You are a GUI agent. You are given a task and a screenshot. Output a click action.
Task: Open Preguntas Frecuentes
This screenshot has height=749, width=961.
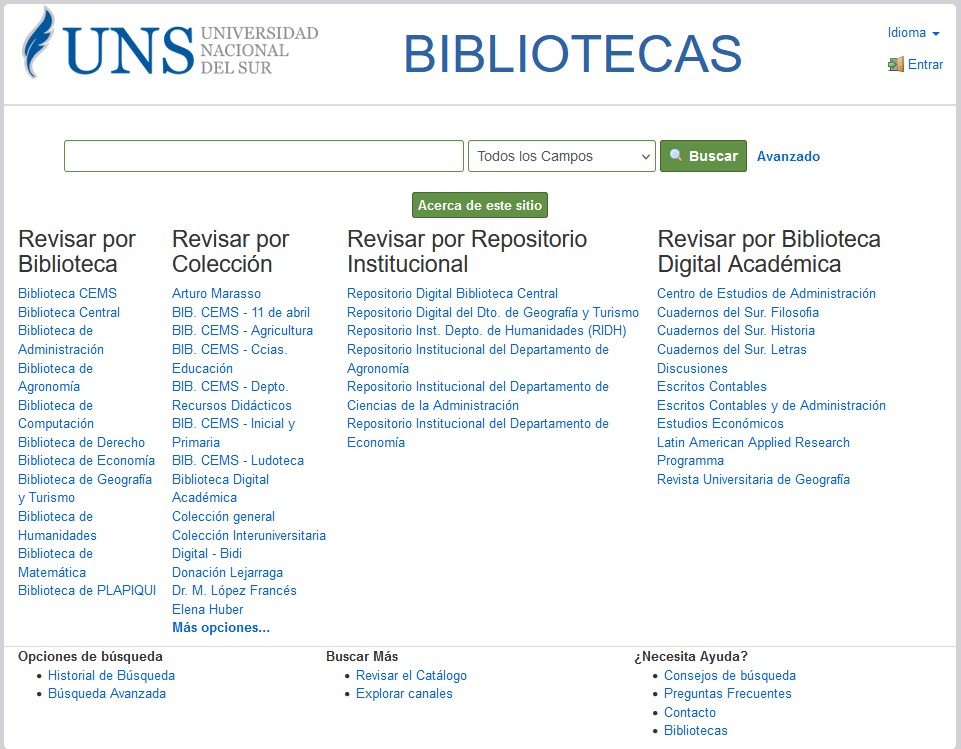(x=727, y=694)
